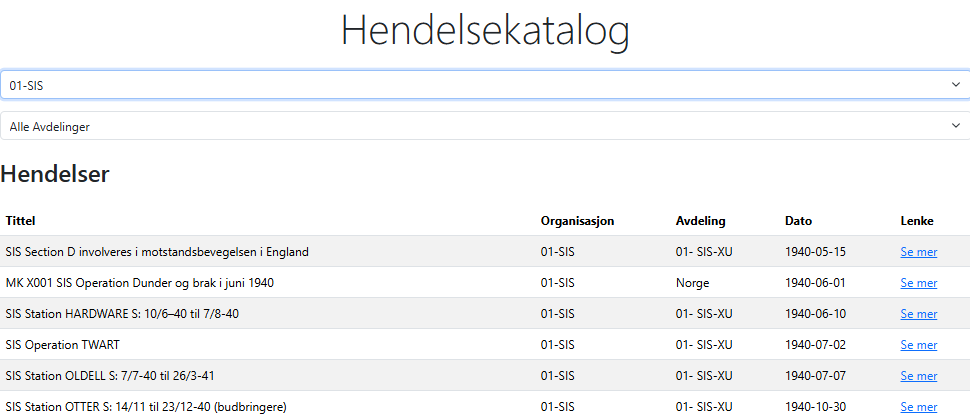Image resolution: width=970 pixels, height=417 pixels.
Task: Click the Dato column header
Action: pyautogui.click(x=798, y=221)
